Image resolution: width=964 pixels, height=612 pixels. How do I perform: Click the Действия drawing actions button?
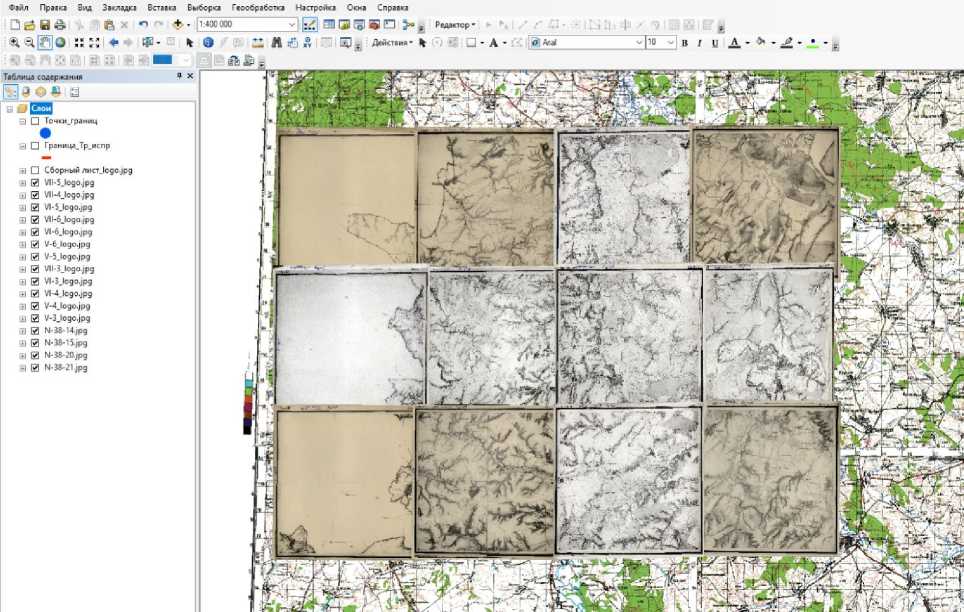[392, 43]
